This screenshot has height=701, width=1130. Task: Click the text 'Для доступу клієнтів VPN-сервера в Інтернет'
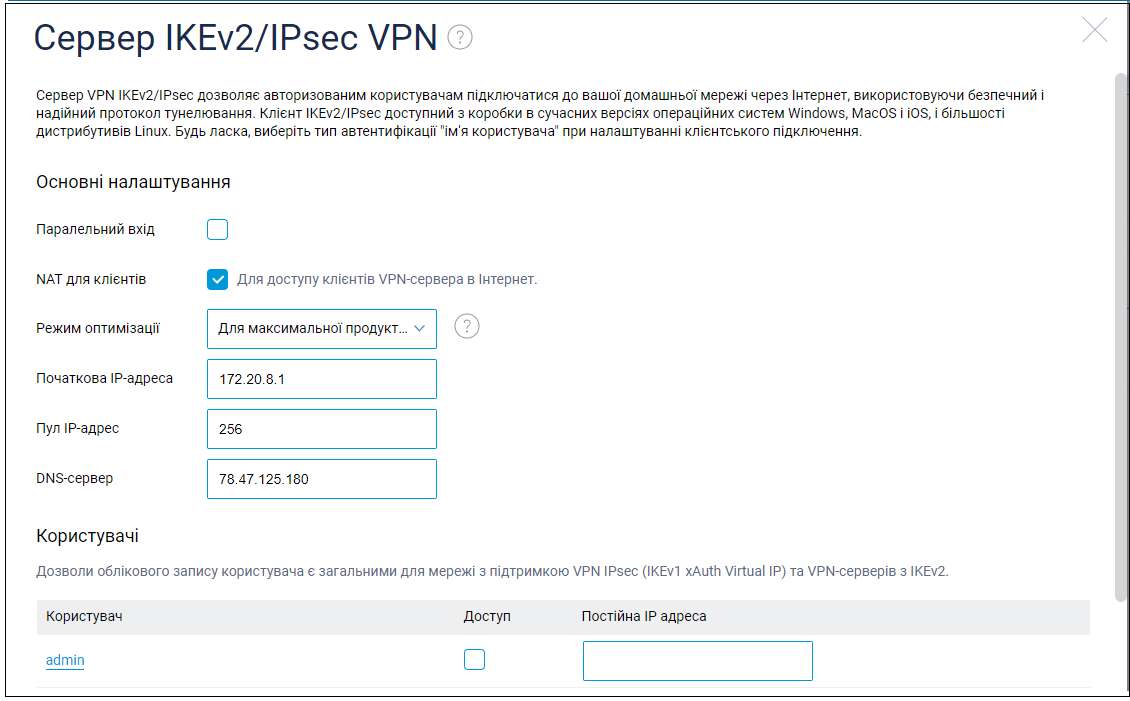coord(387,280)
